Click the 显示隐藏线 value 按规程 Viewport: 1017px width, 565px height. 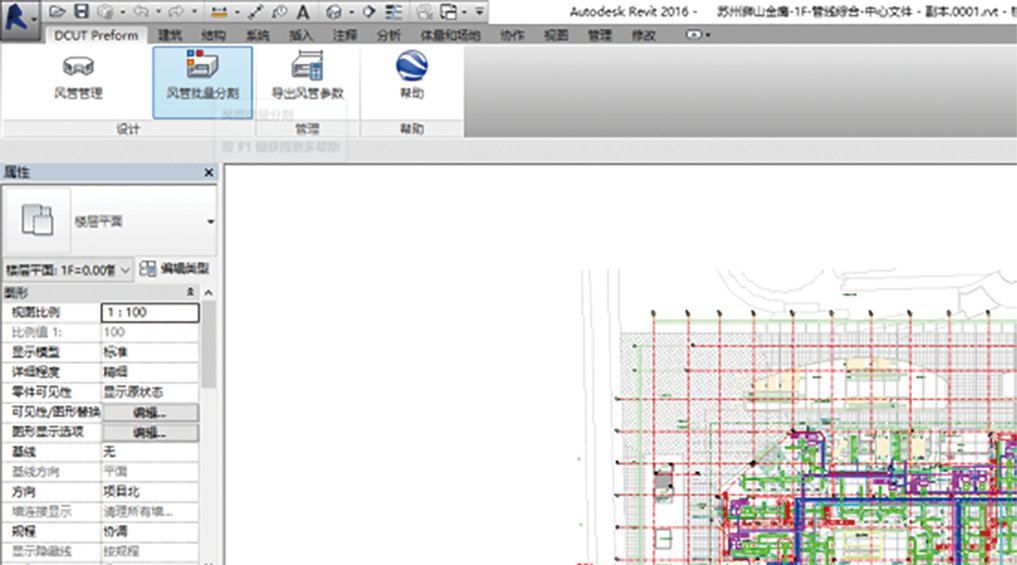point(150,551)
